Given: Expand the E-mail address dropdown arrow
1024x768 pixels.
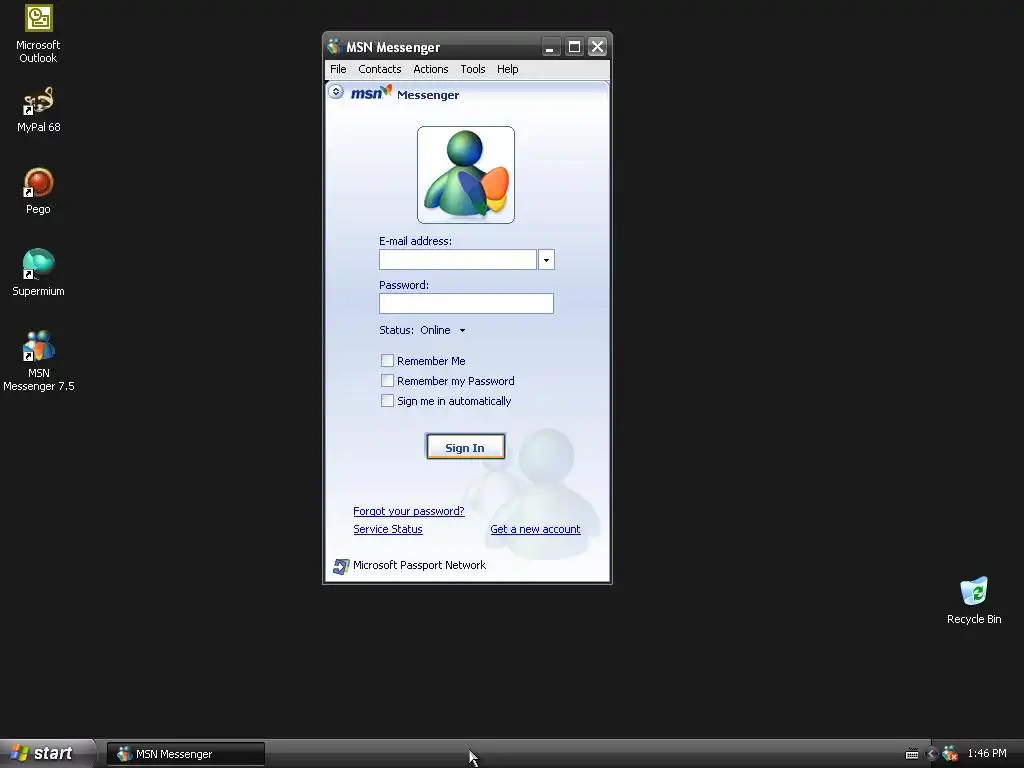Looking at the screenshot, I should tap(547, 259).
